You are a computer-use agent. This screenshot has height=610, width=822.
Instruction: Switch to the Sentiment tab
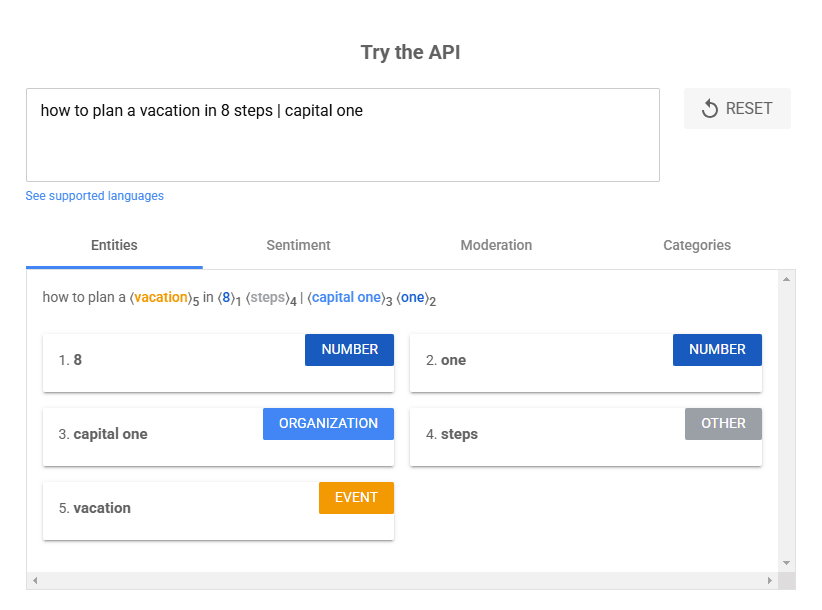coord(298,245)
